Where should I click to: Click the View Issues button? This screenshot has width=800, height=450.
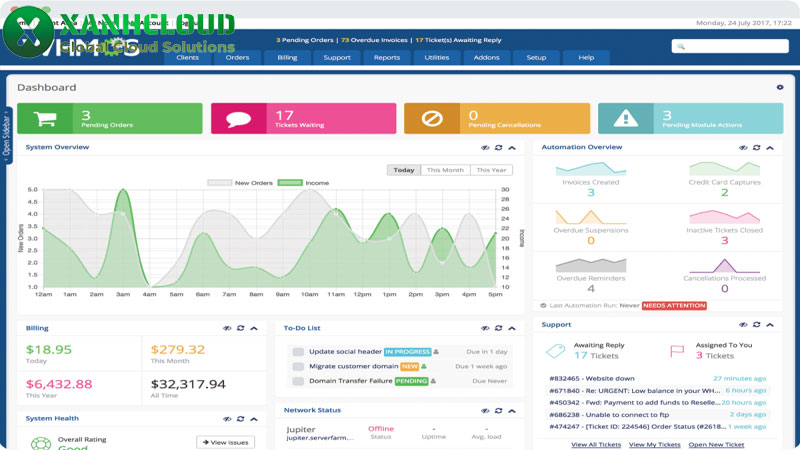point(226,442)
